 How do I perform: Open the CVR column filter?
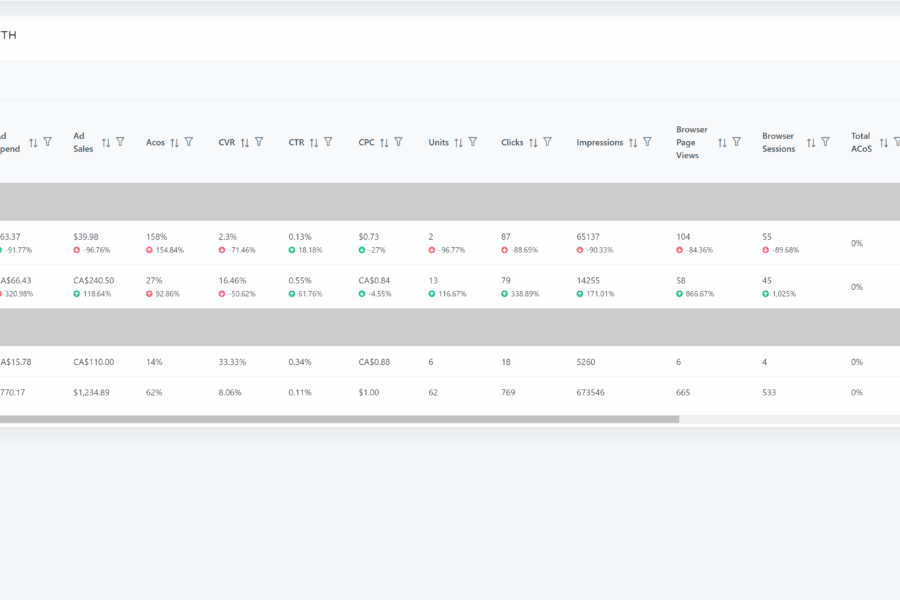(259, 142)
